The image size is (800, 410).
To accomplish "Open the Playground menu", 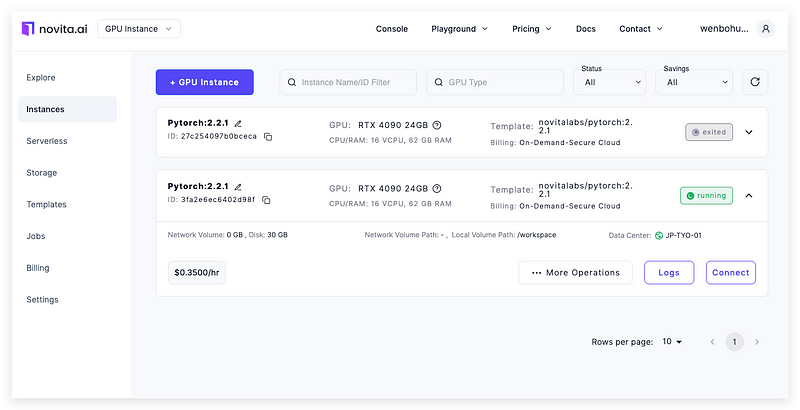I will coord(459,29).
